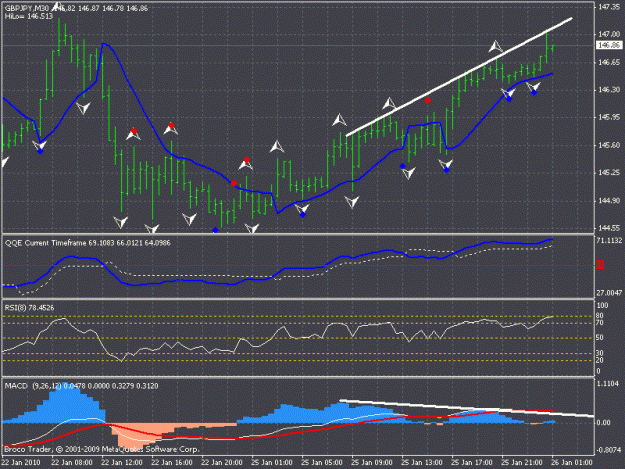
Task: Select the current price tag 146.86
Action: click(609, 45)
